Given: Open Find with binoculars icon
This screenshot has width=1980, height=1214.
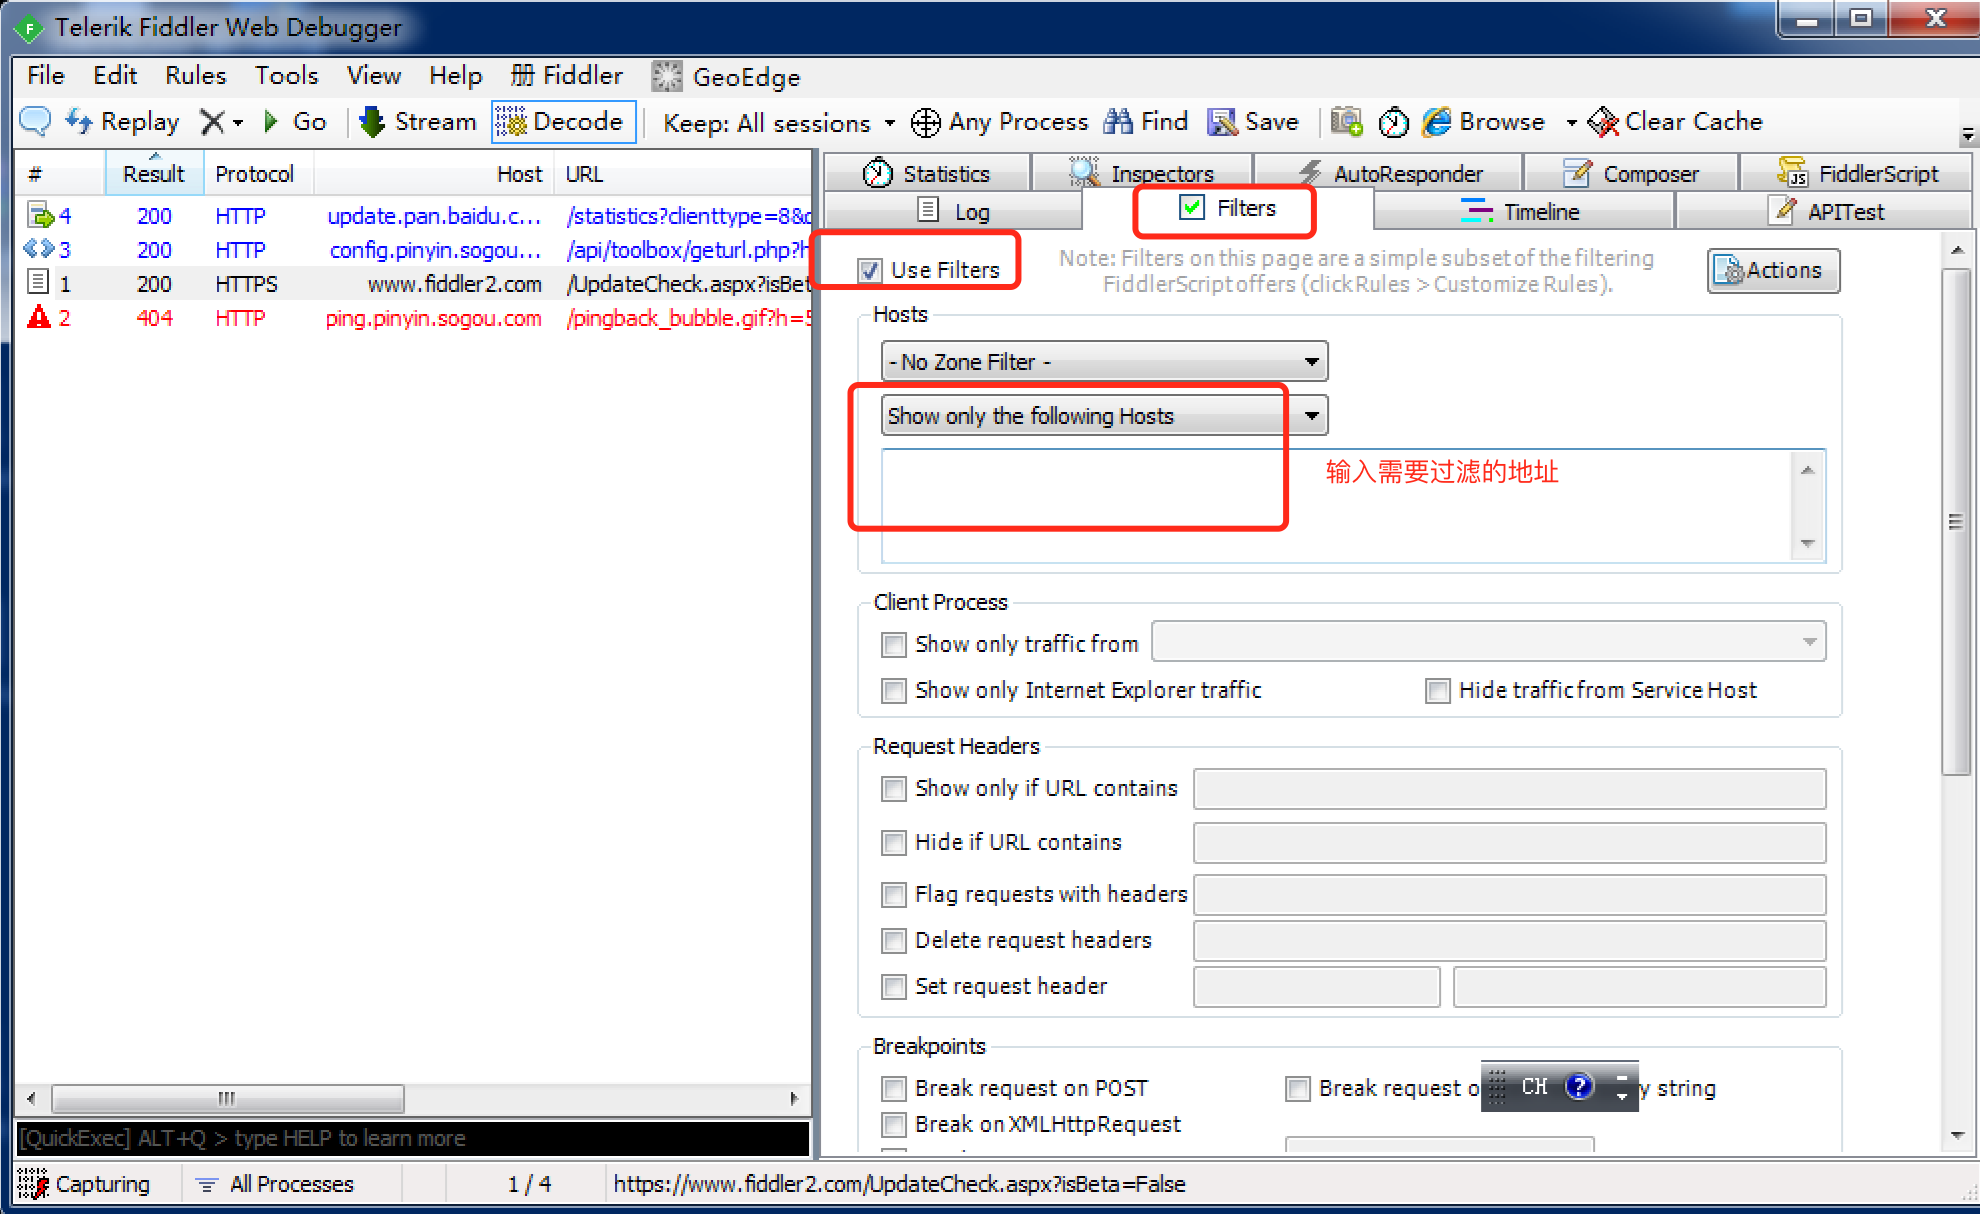Looking at the screenshot, I should point(1118,122).
